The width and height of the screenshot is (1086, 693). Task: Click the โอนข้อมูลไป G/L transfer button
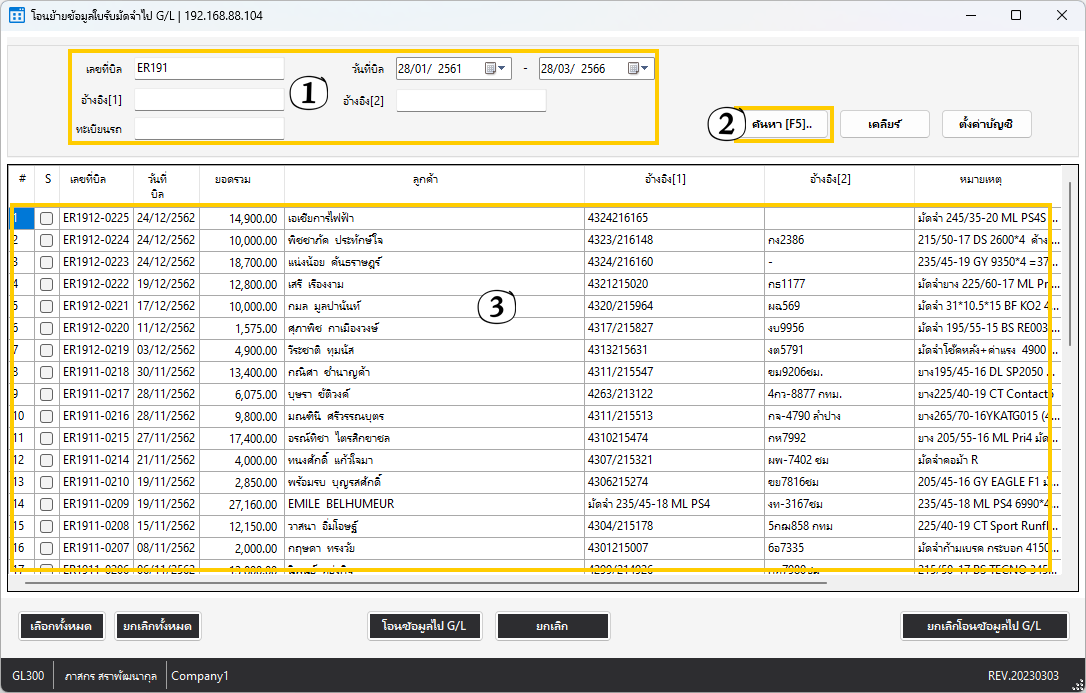point(425,626)
